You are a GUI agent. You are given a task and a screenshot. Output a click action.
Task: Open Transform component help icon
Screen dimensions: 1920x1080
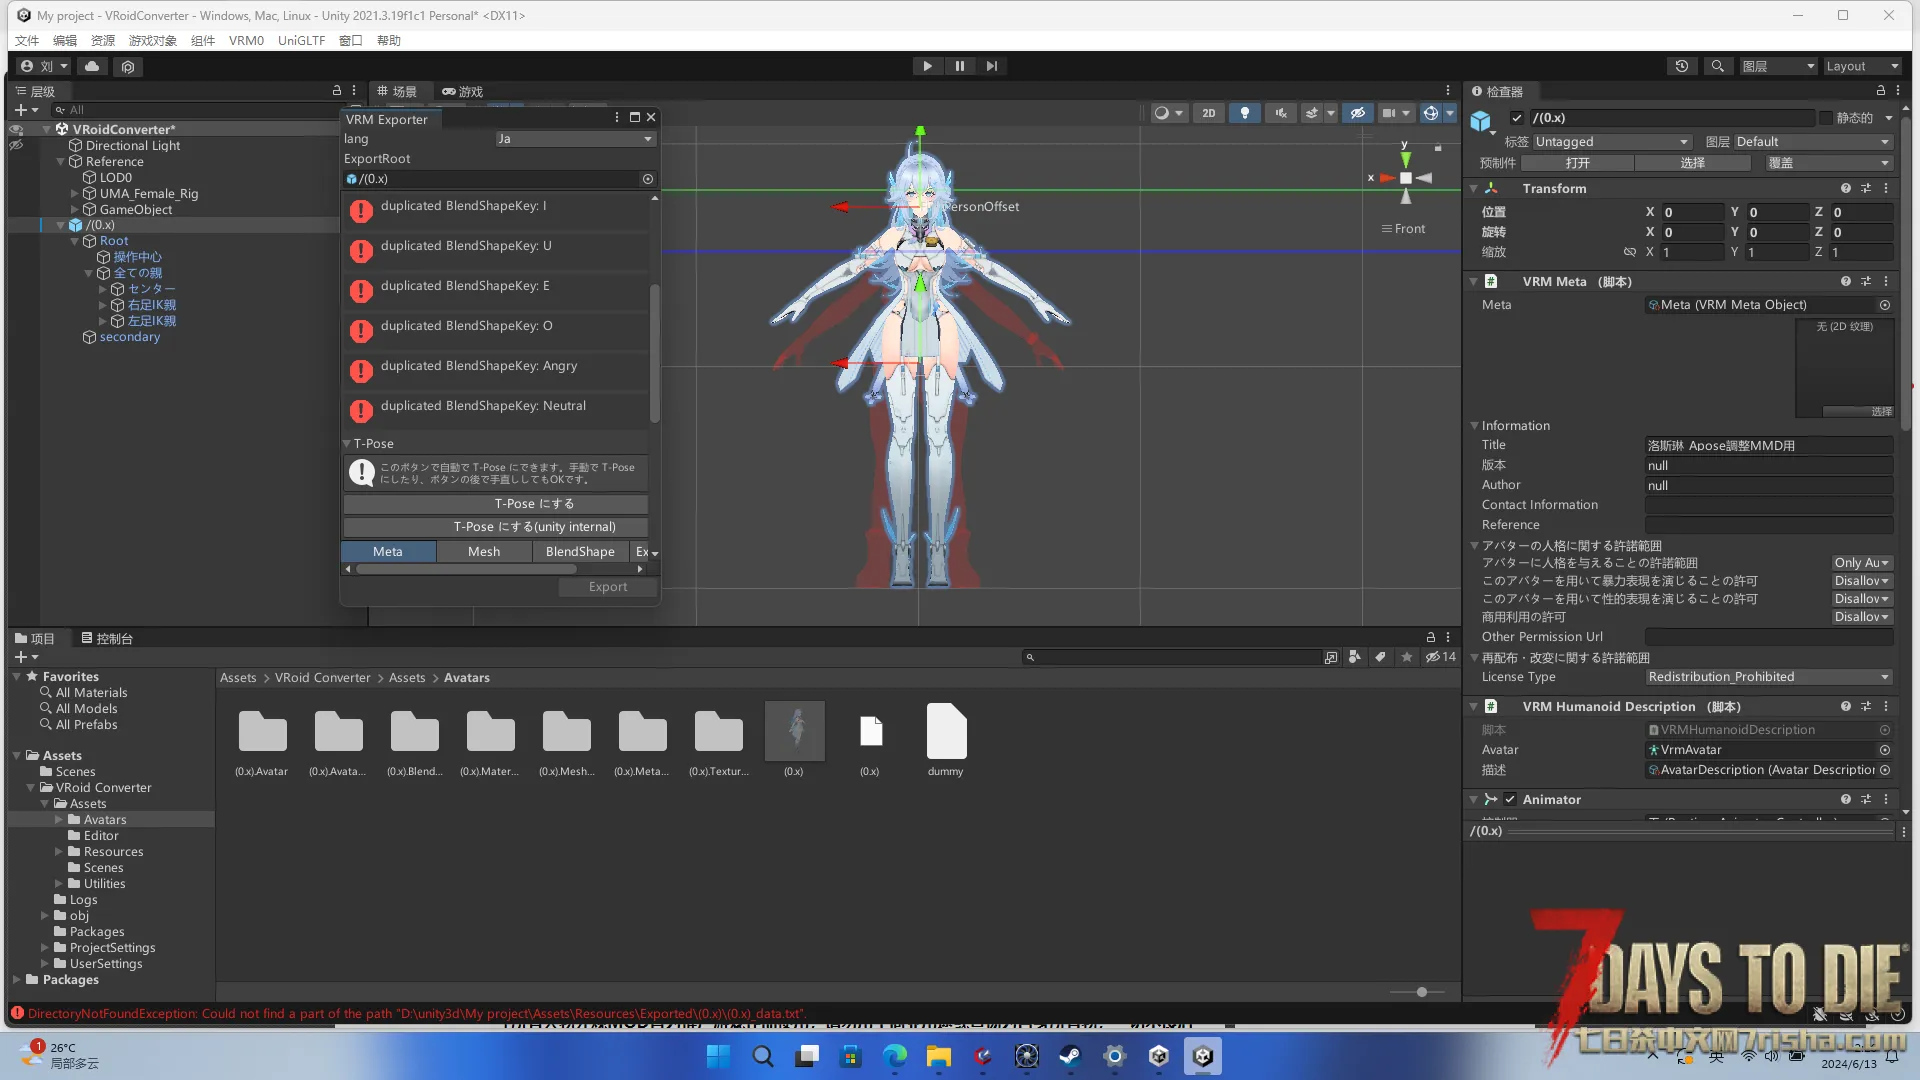(1845, 189)
